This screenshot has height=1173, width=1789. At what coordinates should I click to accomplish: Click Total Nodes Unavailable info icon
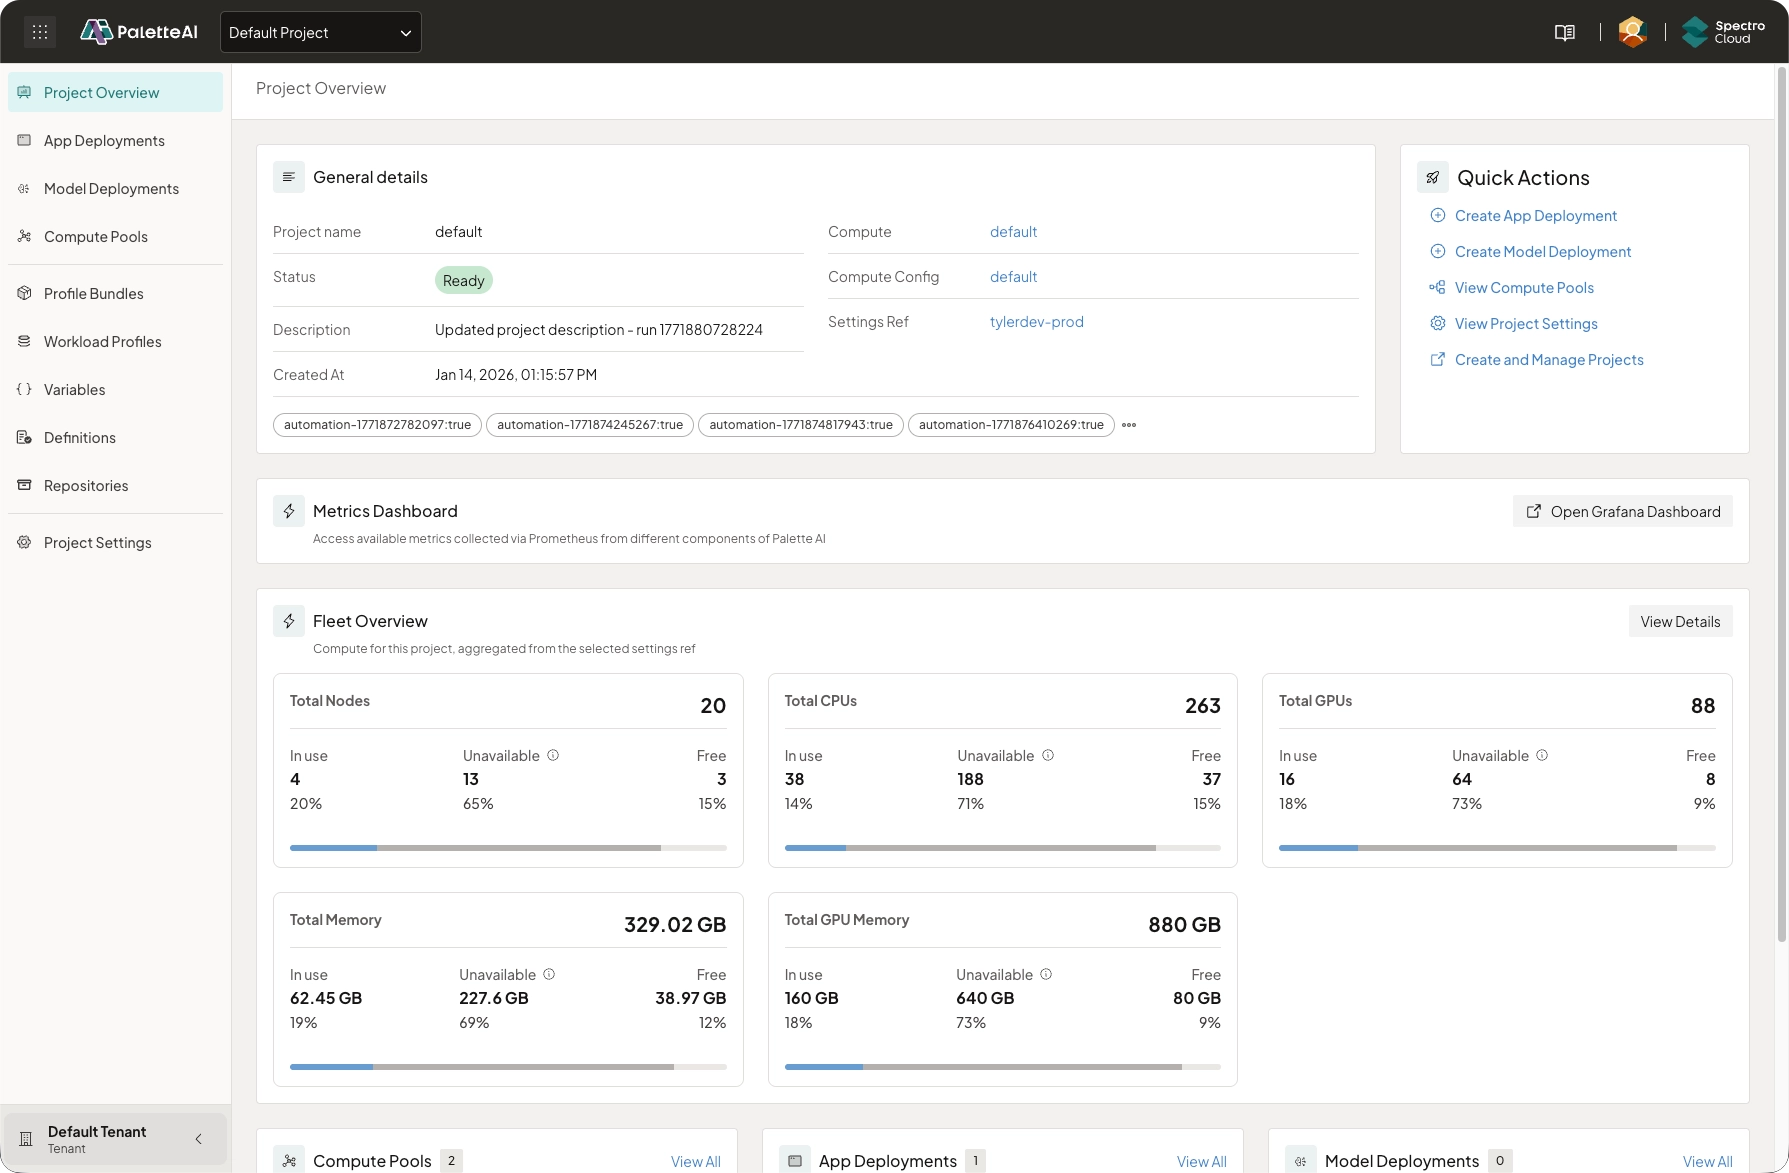553,755
